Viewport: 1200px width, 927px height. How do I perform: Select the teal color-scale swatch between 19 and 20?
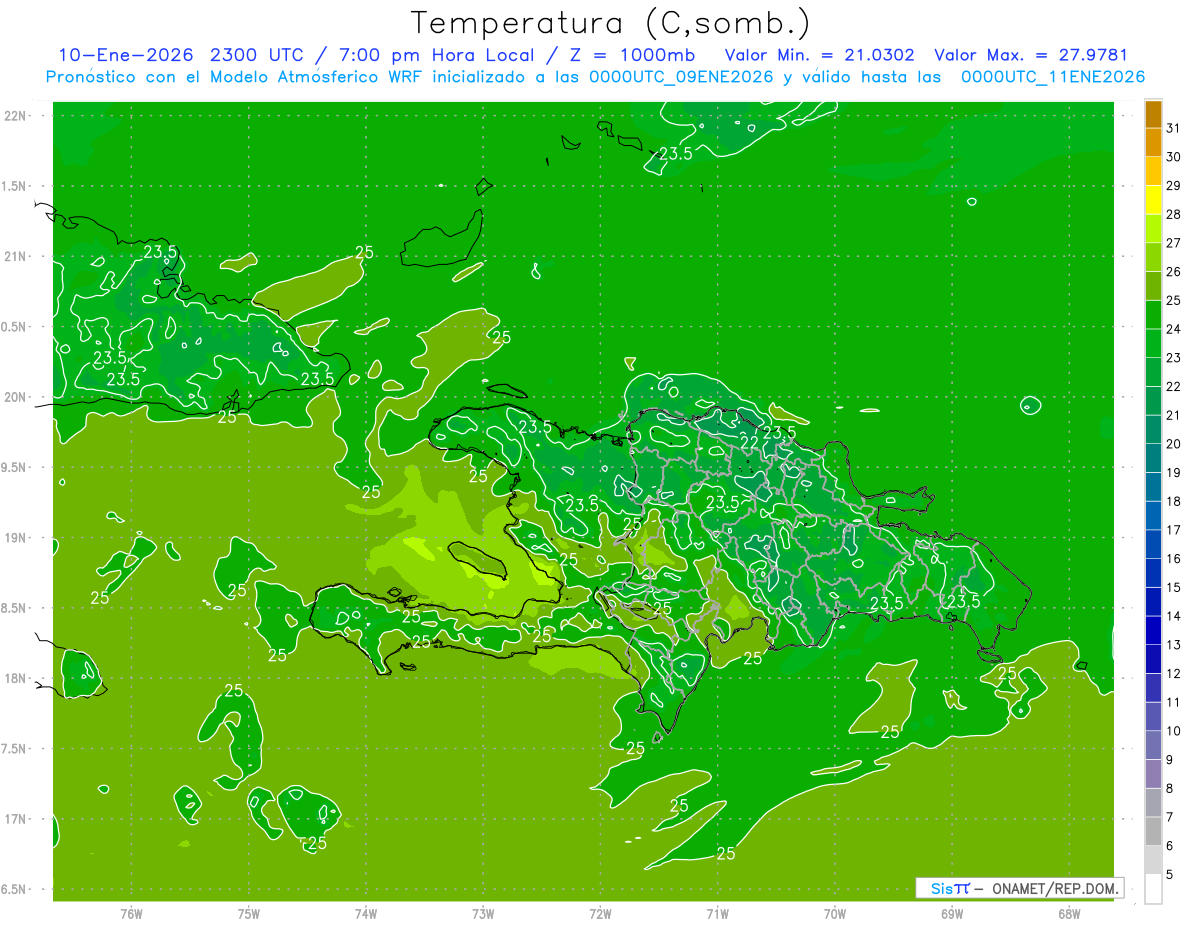click(1153, 458)
